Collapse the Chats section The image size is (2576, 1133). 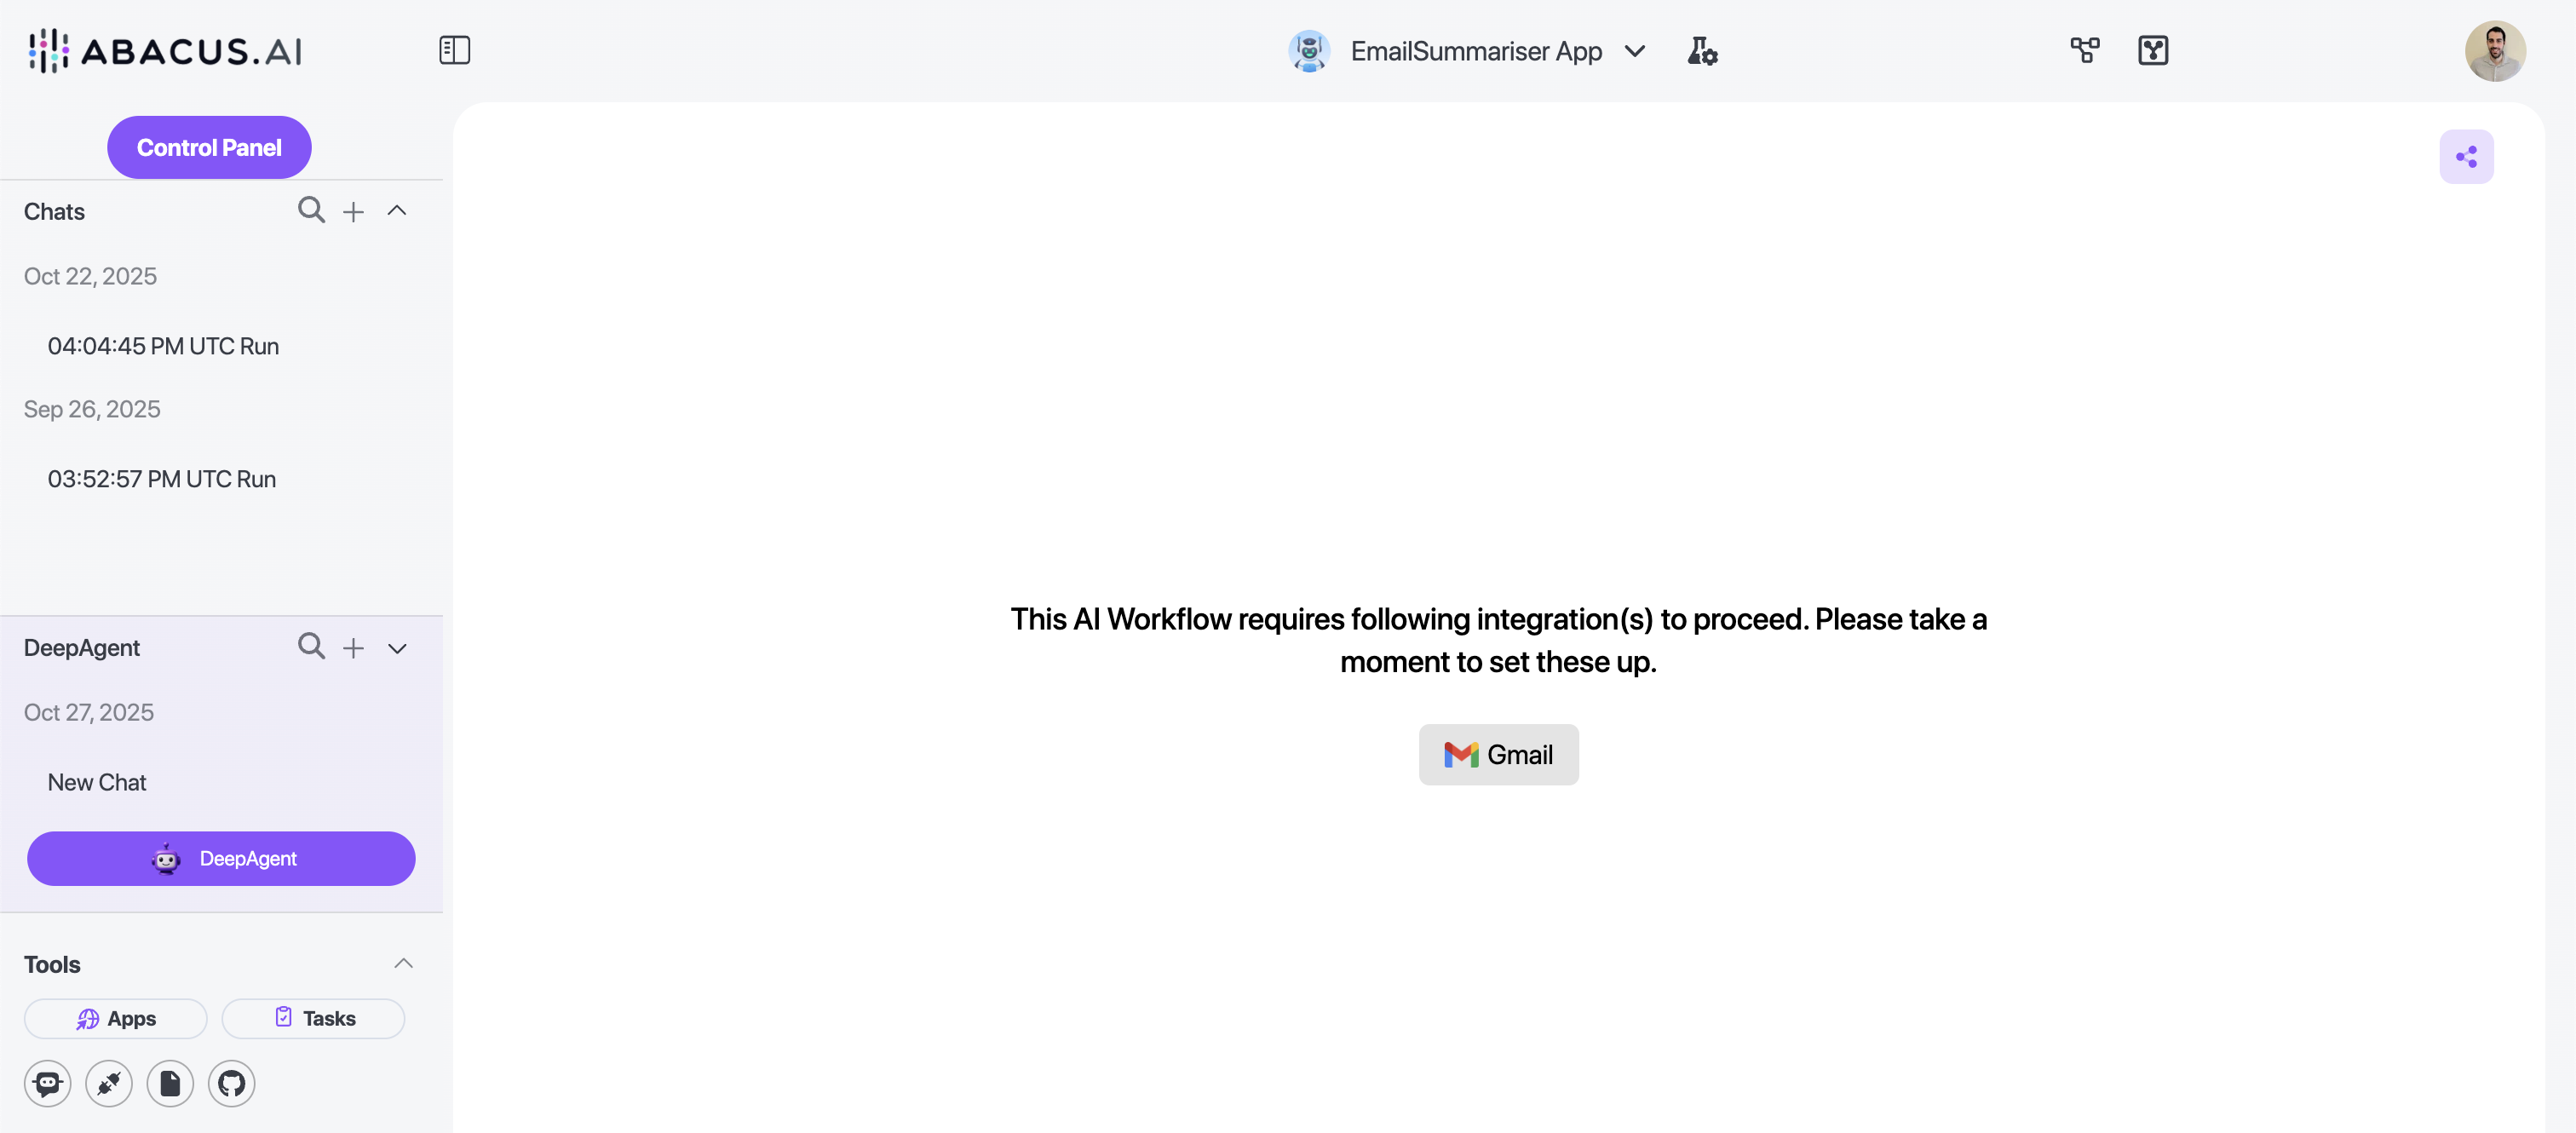pyautogui.click(x=397, y=210)
